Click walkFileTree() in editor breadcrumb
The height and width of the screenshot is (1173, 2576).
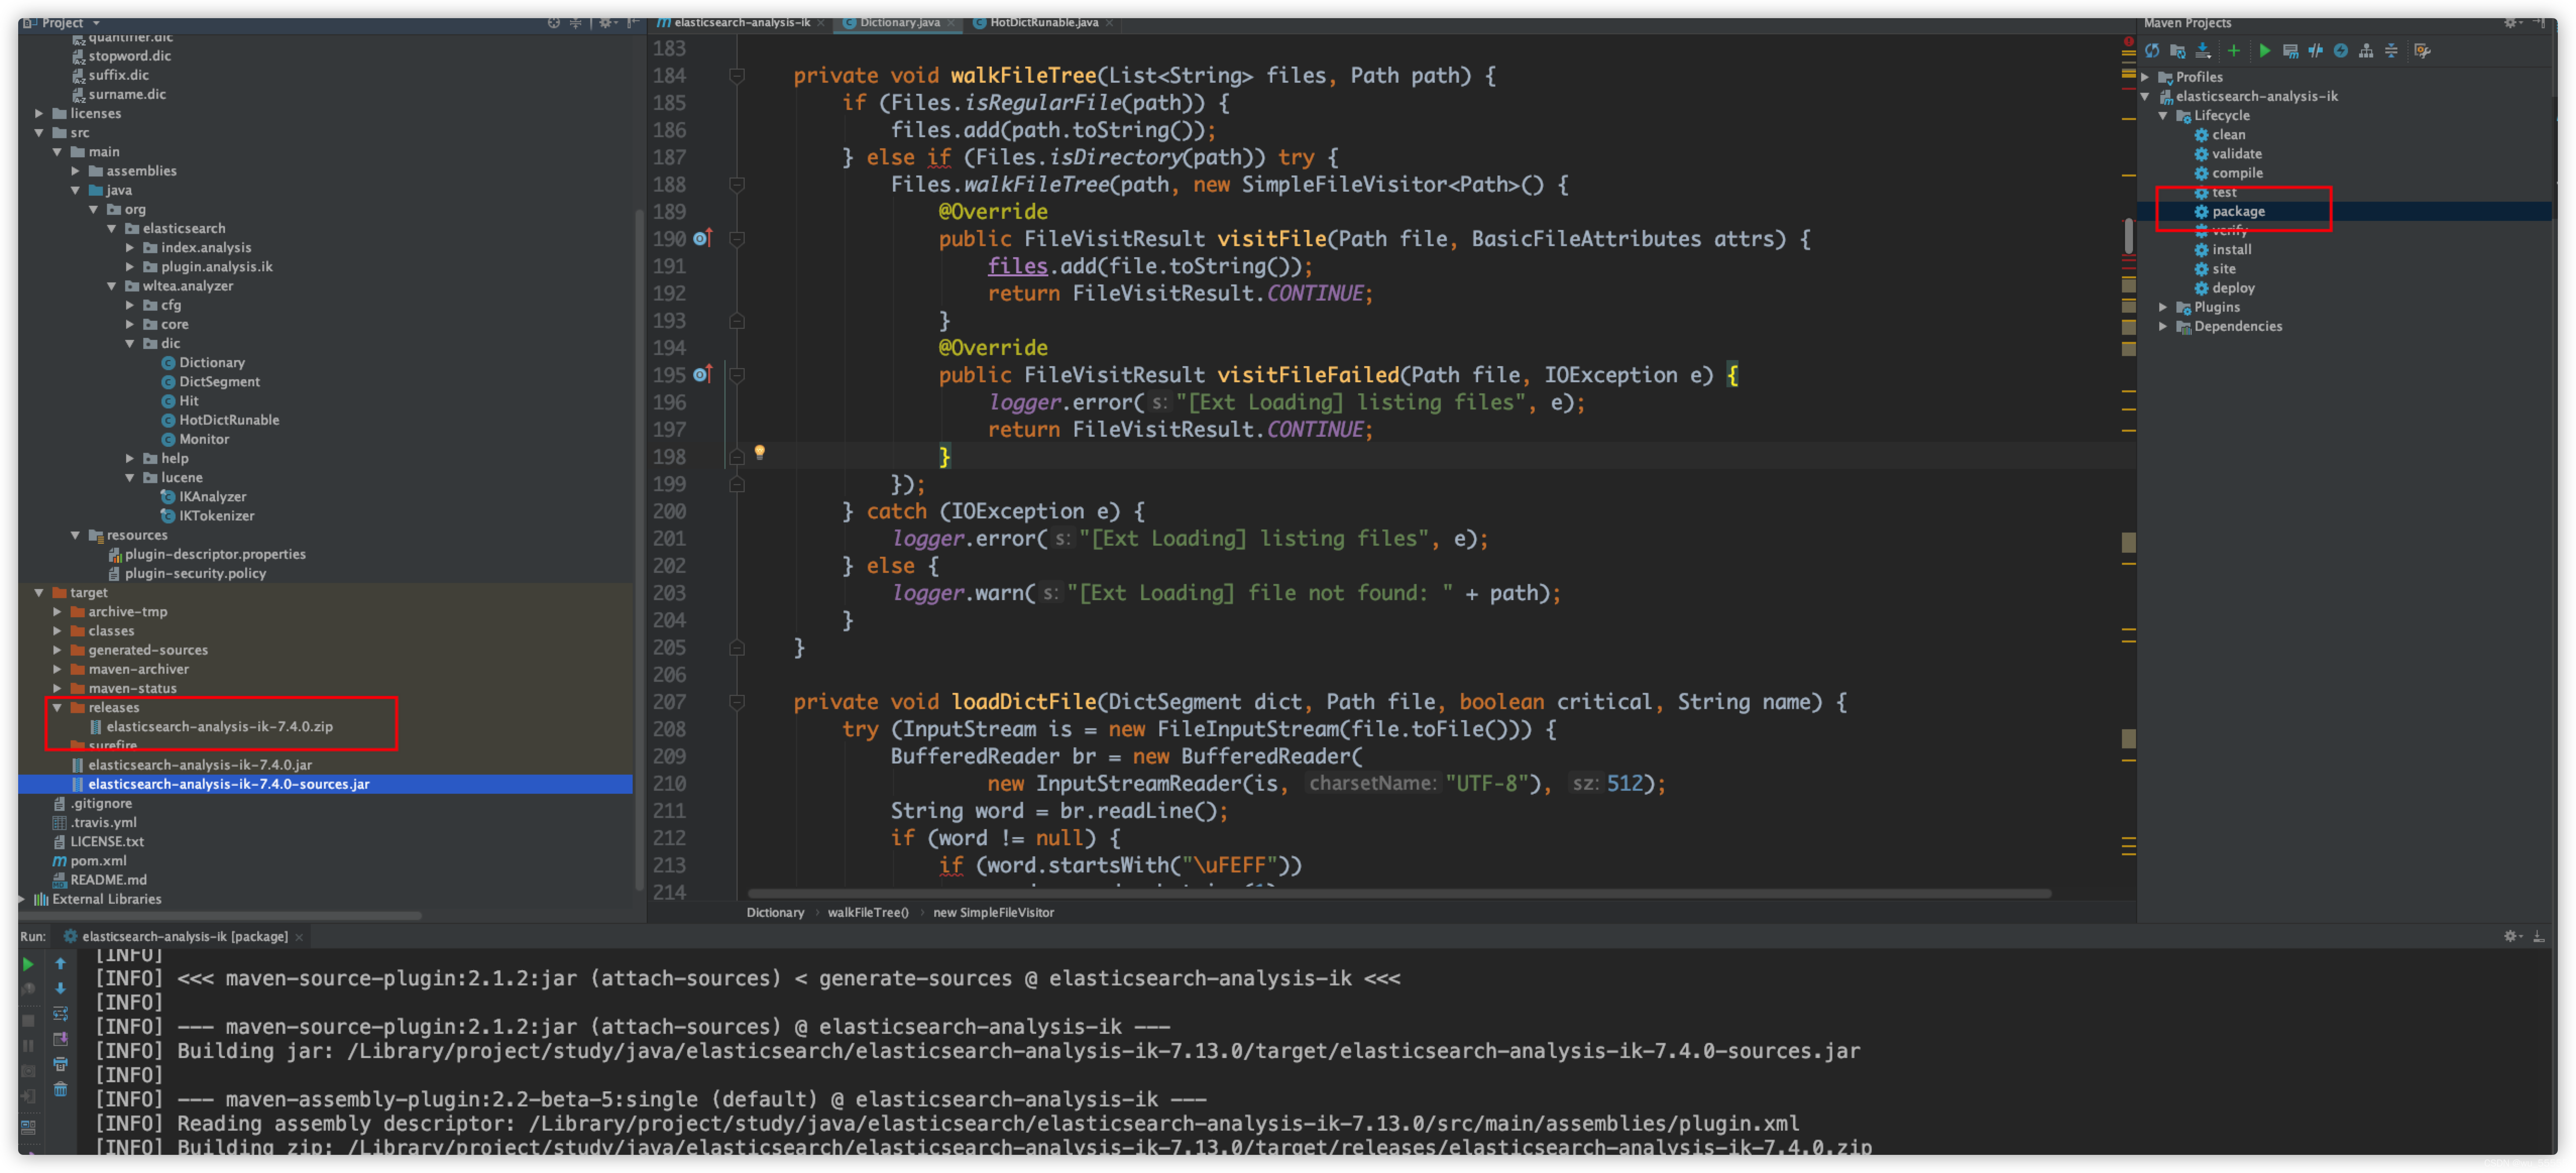coord(867,912)
